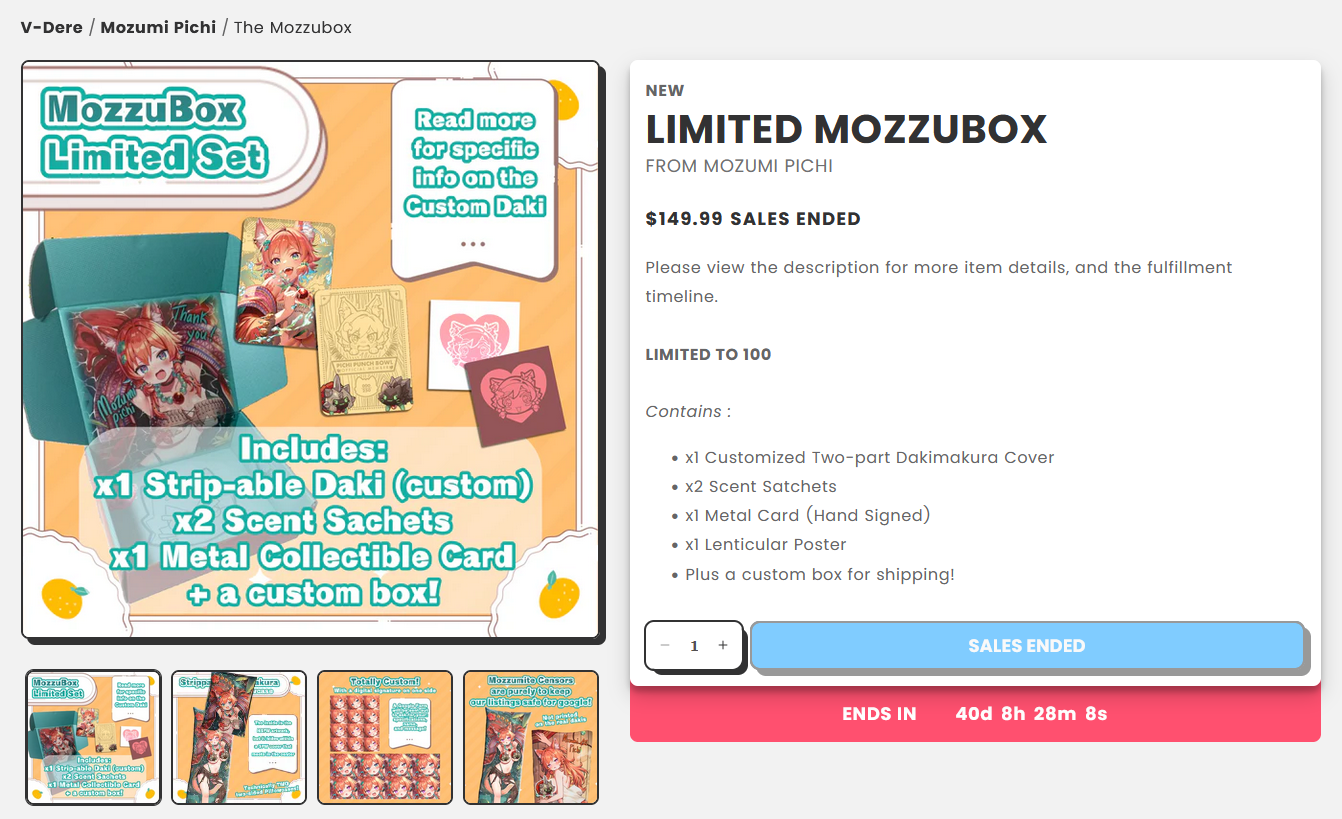
Task: Open the main MozzuBox product image
Action: (310, 350)
